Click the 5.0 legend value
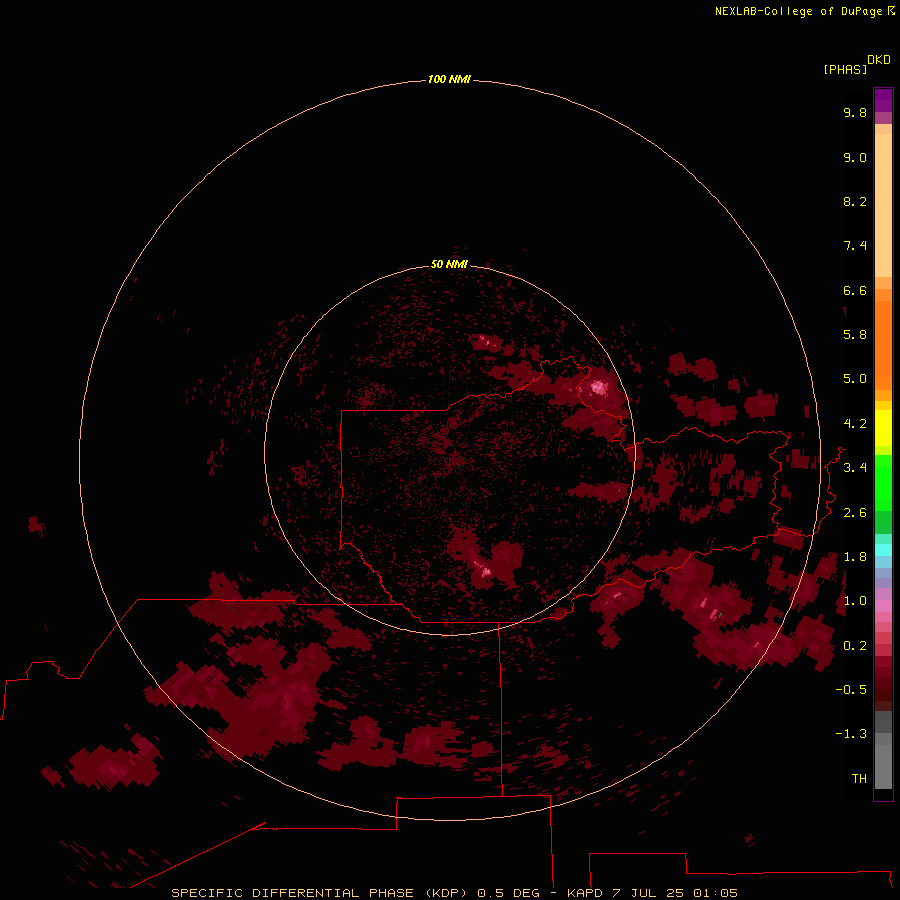 click(855, 379)
